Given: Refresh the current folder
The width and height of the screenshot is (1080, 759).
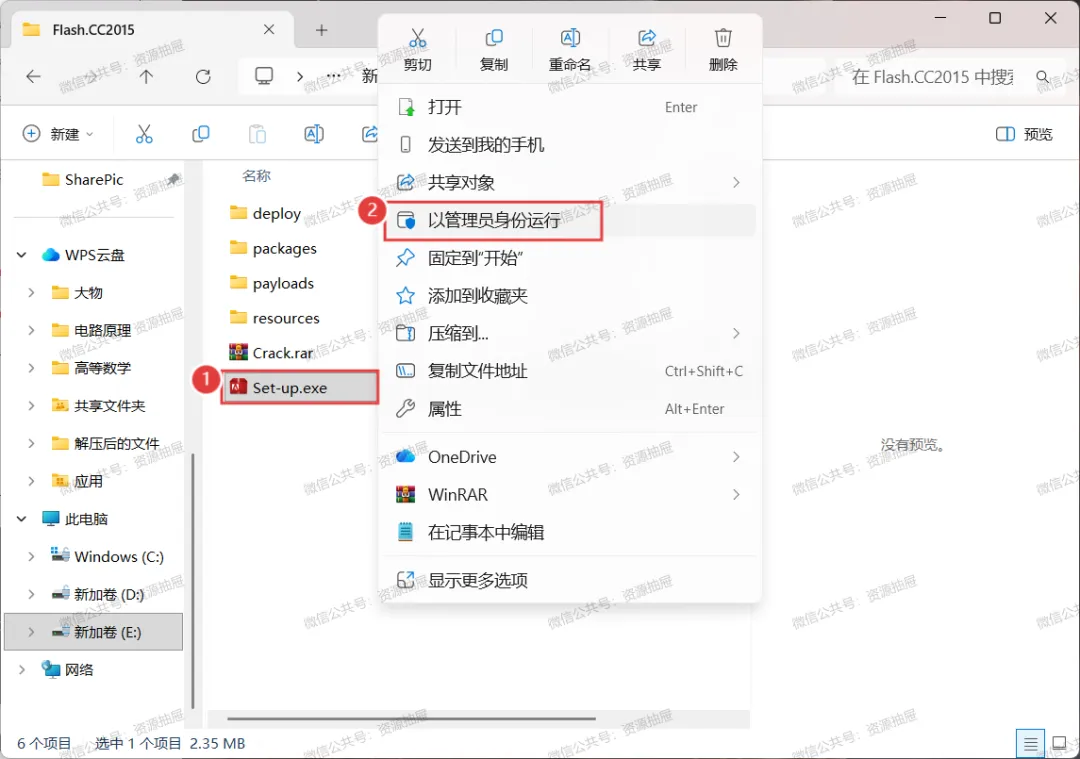Looking at the screenshot, I should 203,76.
